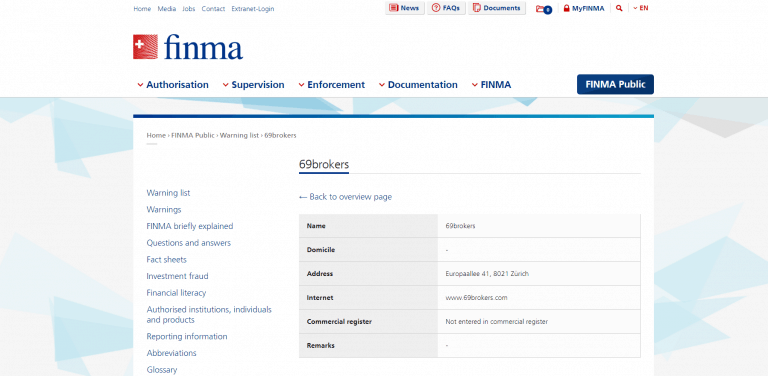
Task: Click the finma logo
Action: [188, 47]
